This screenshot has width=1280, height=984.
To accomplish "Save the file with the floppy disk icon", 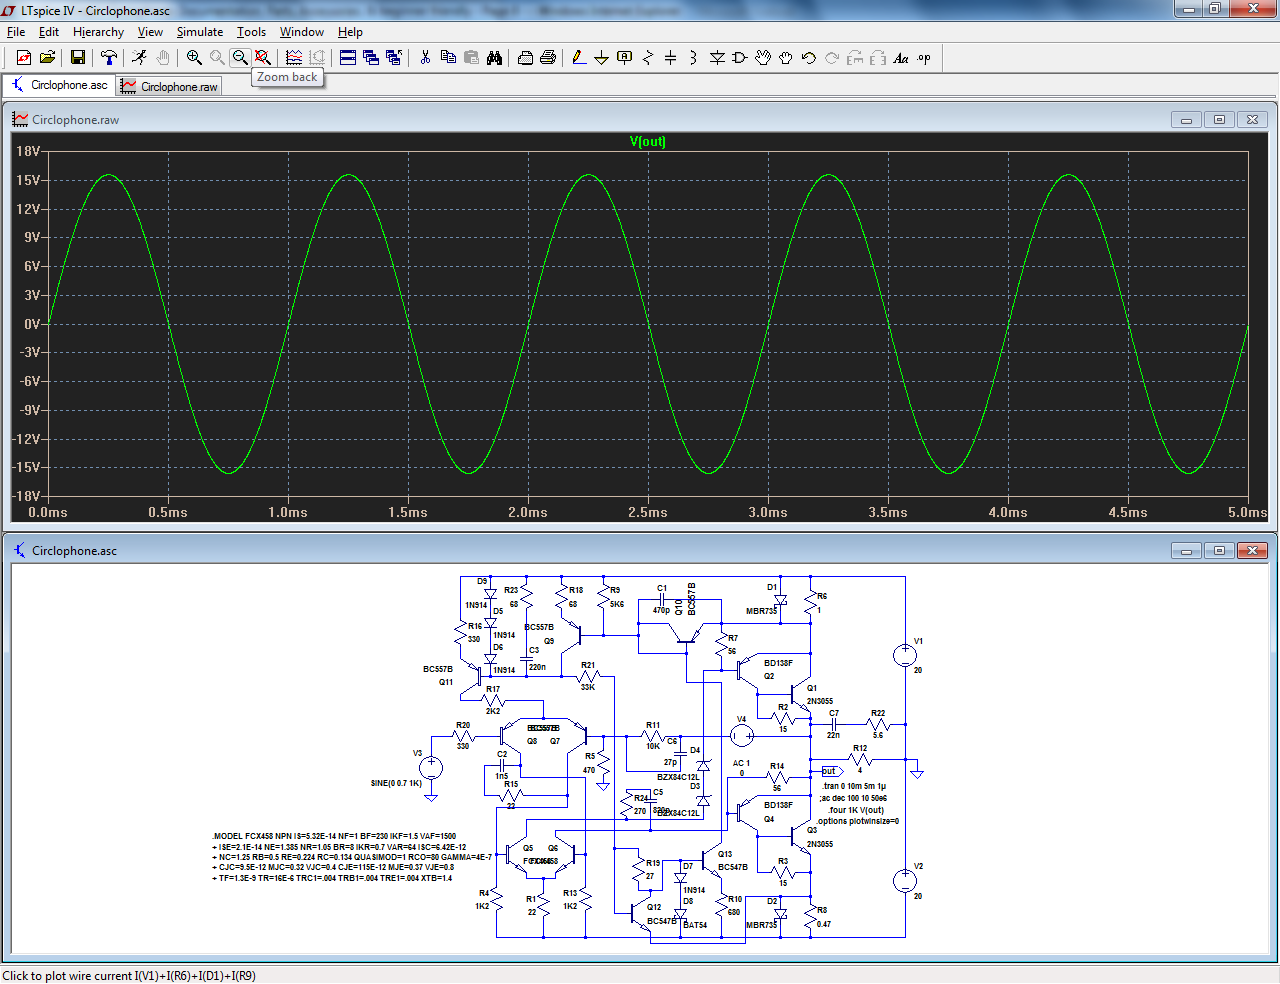I will (x=77, y=58).
